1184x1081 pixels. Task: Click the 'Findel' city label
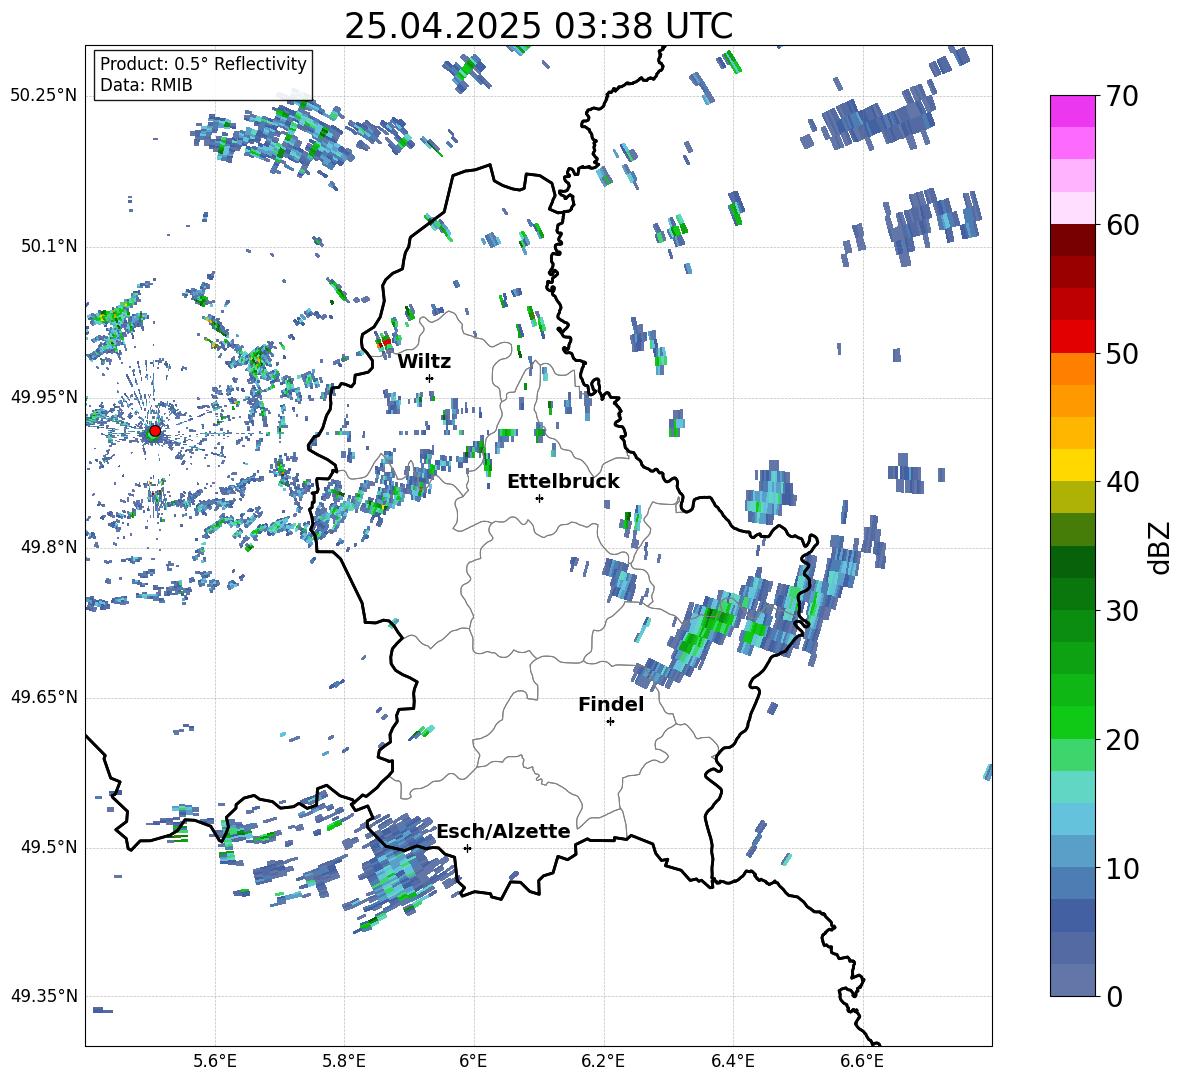(x=611, y=704)
